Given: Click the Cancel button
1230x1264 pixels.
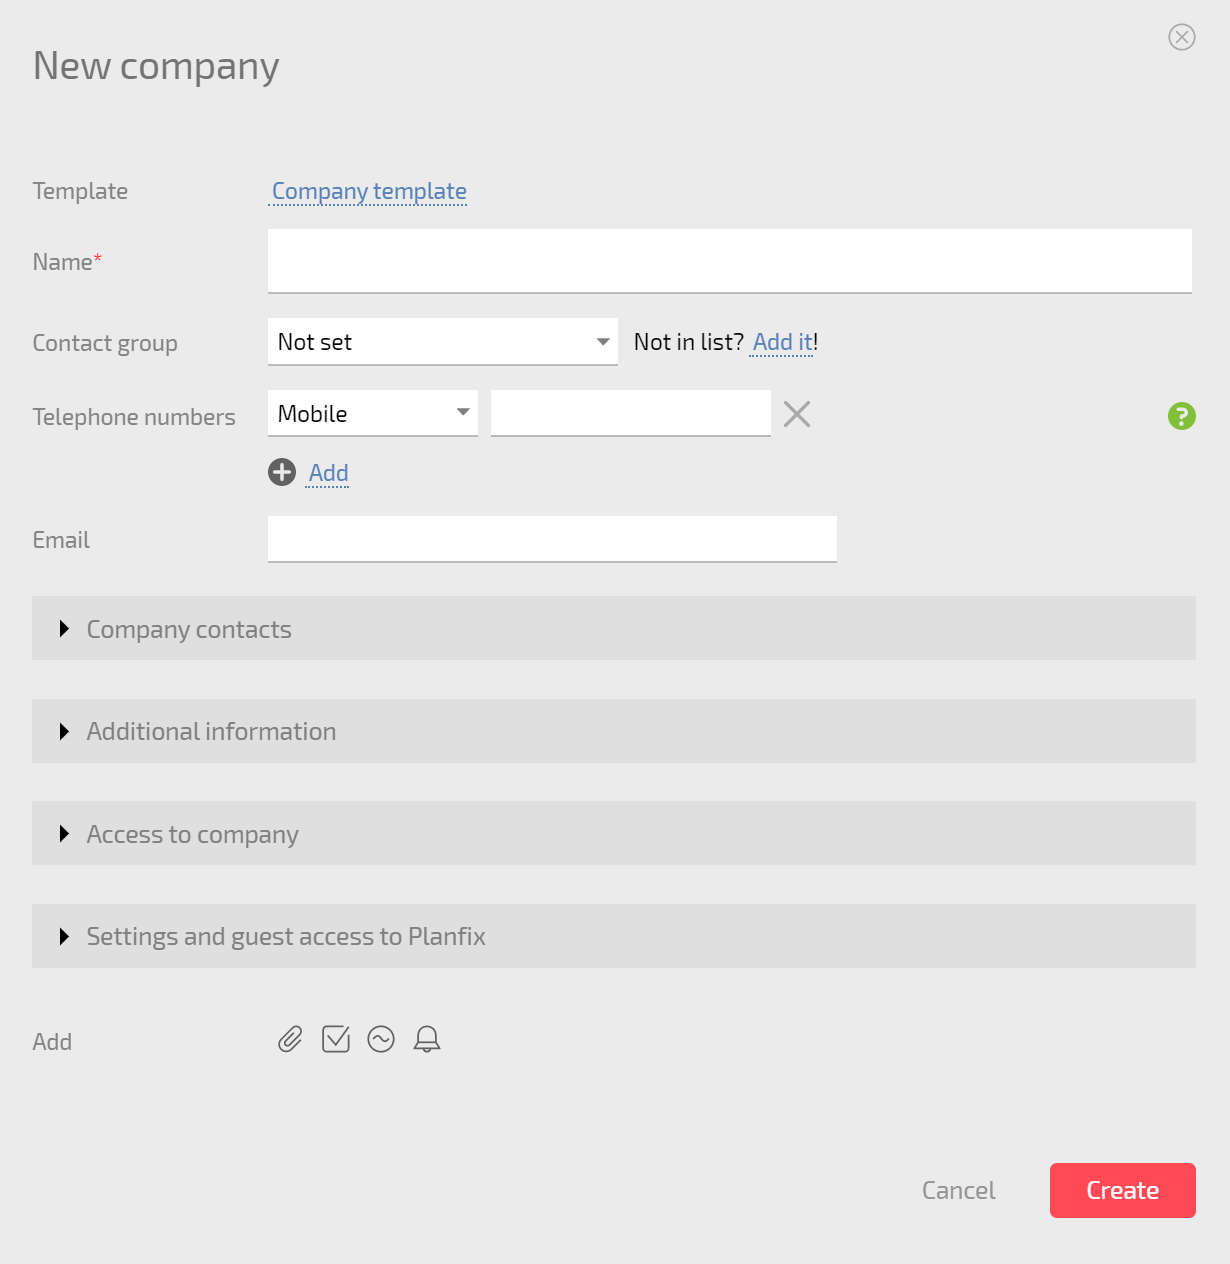Looking at the screenshot, I should coord(958,1190).
